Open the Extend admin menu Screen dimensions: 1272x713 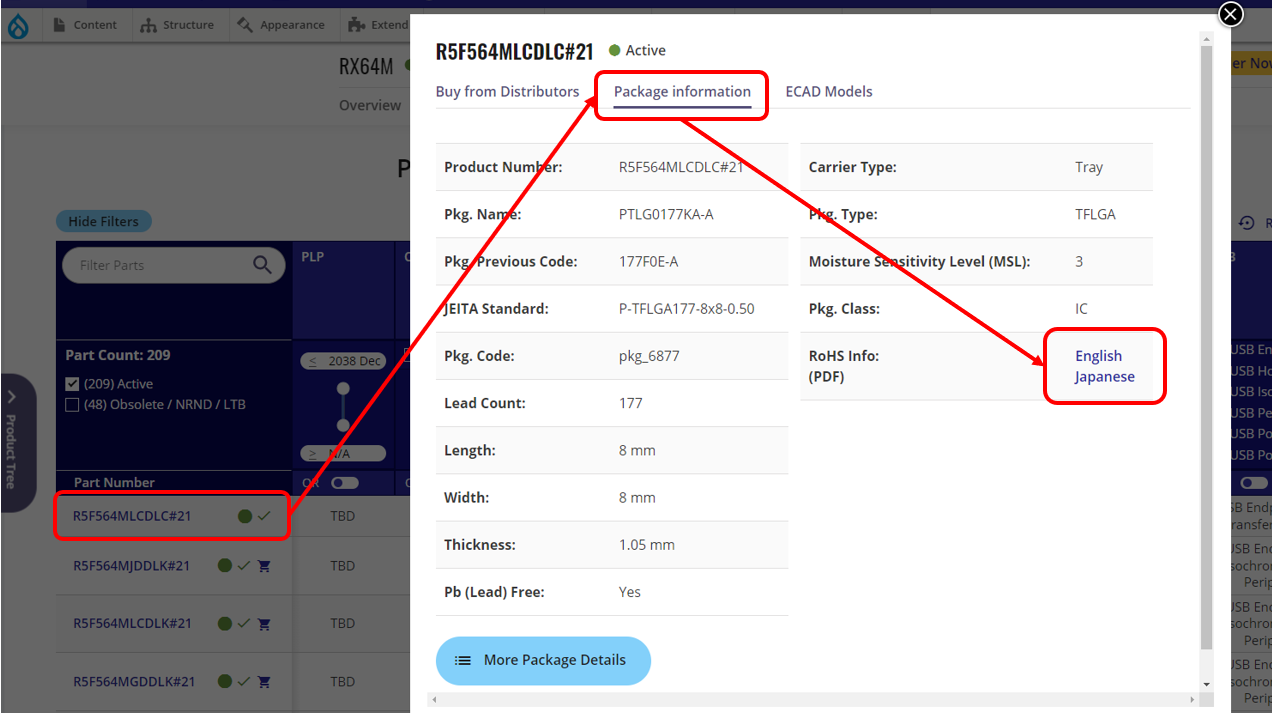[x=378, y=25]
